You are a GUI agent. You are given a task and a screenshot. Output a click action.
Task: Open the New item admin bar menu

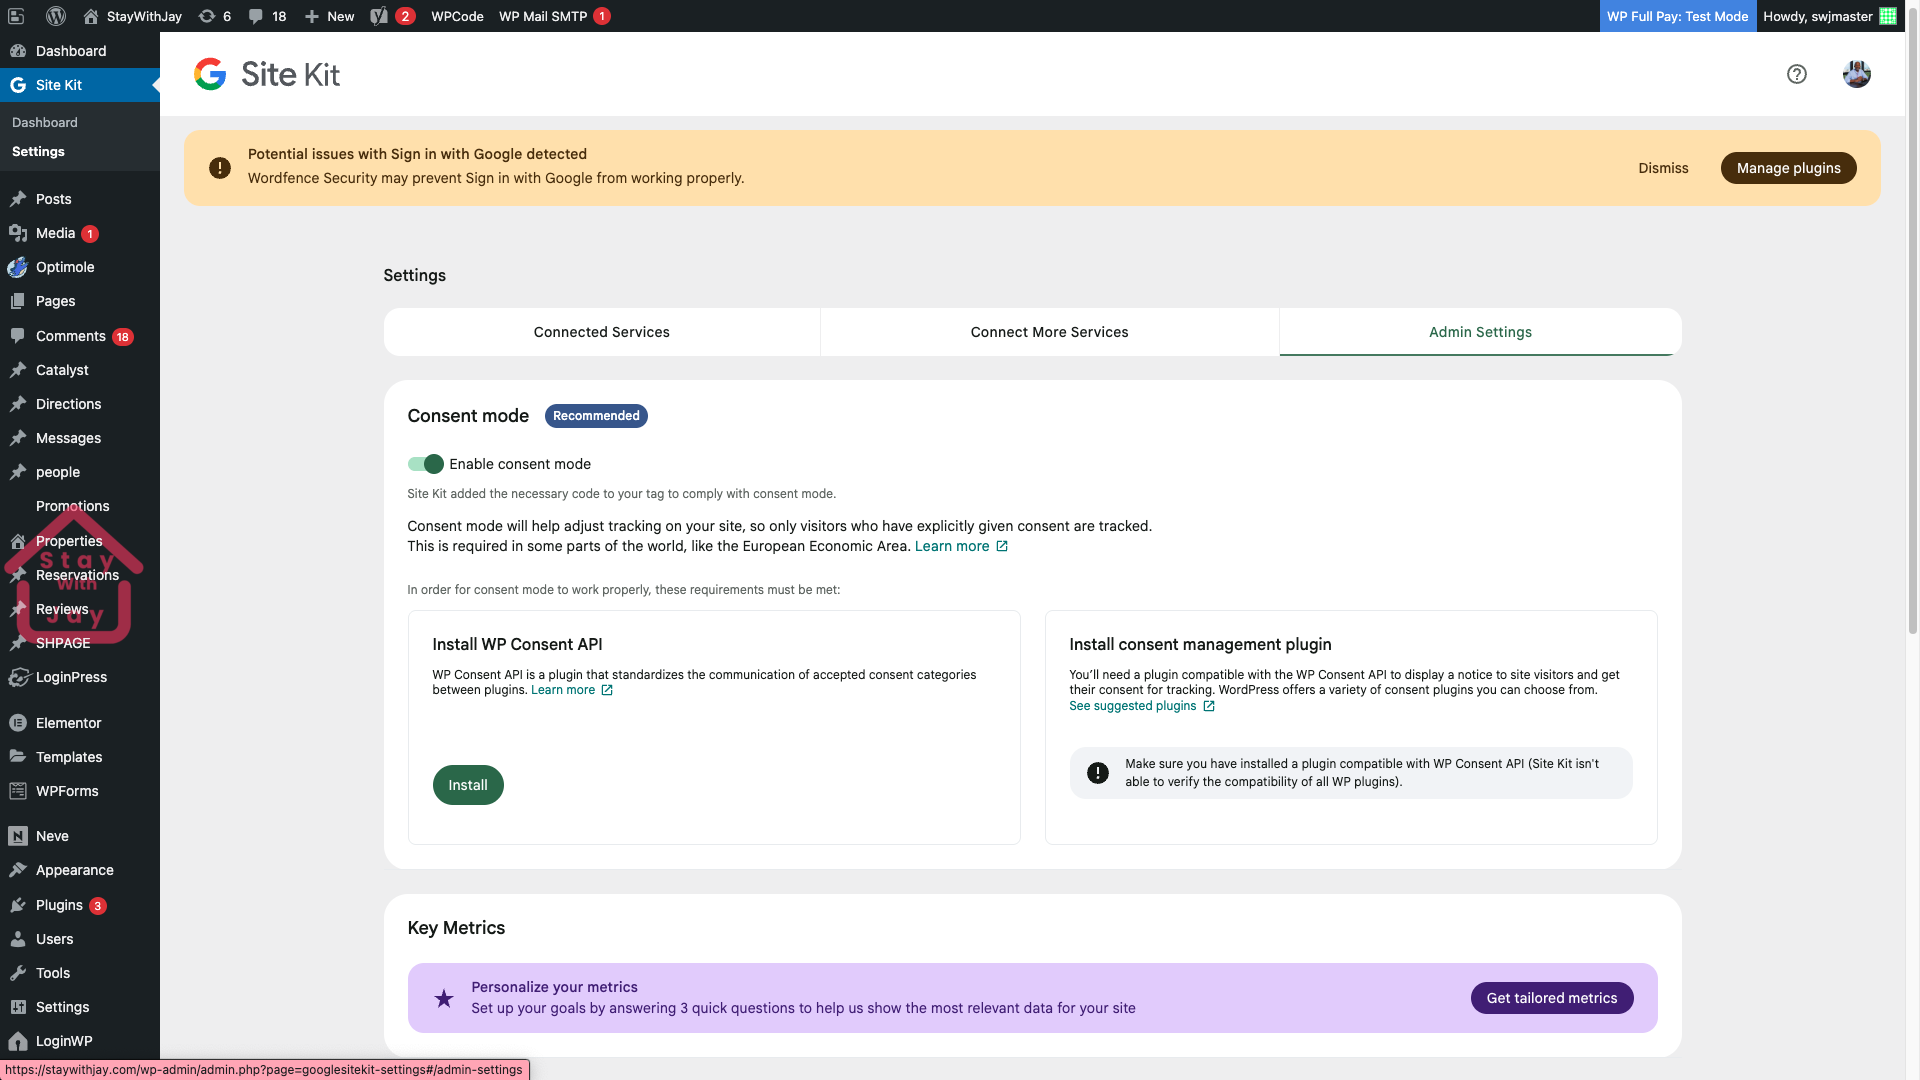click(328, 16)
